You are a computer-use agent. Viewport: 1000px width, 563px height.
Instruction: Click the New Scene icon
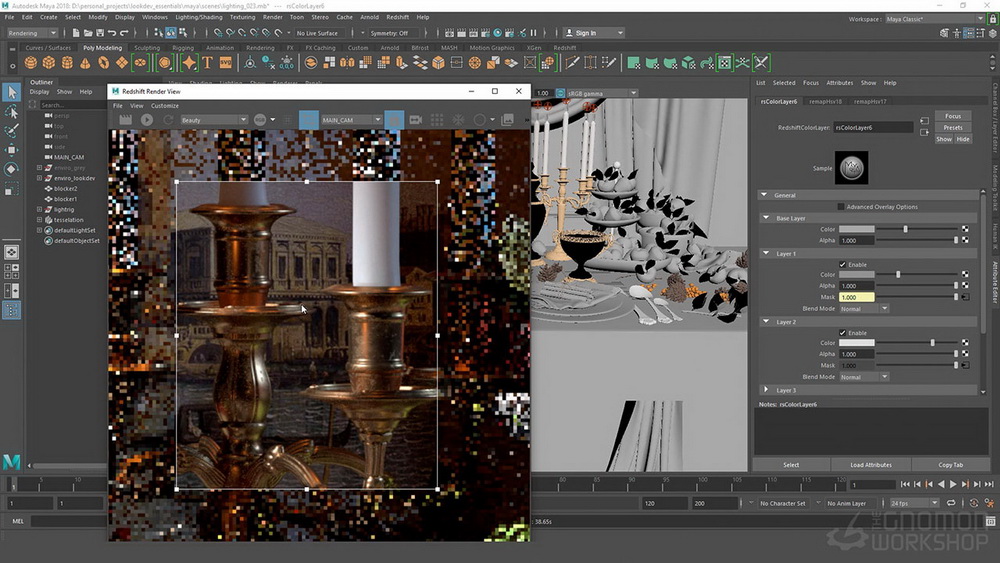[76, 33]
